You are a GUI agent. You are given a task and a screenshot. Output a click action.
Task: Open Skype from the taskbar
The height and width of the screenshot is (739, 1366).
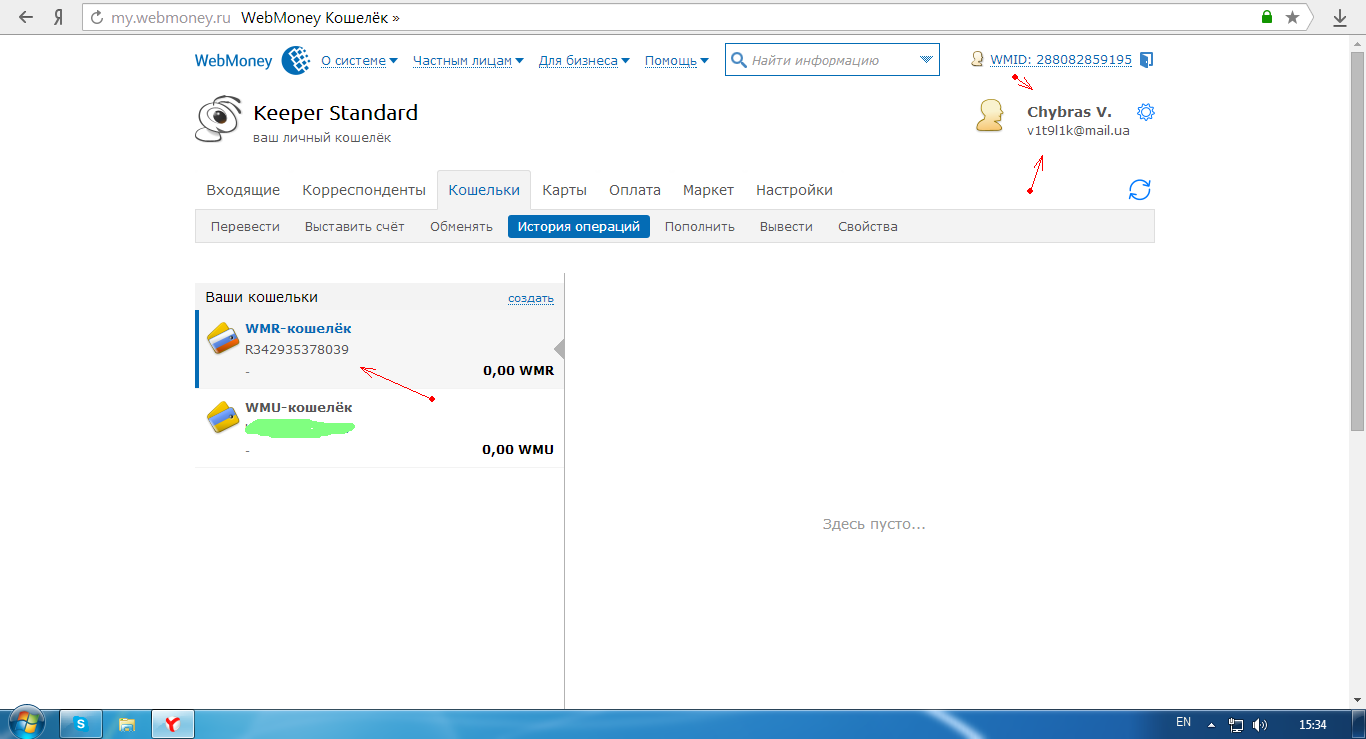81,723
